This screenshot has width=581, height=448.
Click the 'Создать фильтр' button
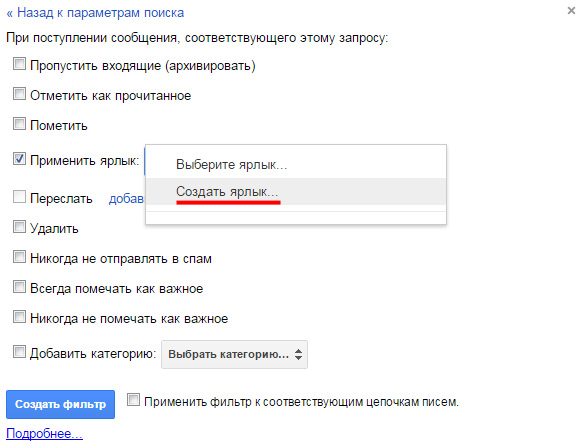(x=60, y=404)
